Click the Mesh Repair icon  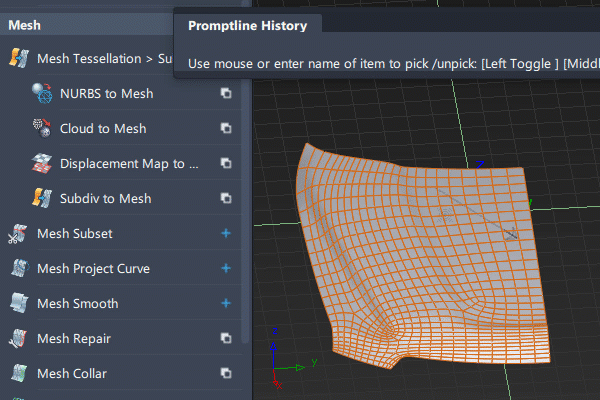coord(19,339)
